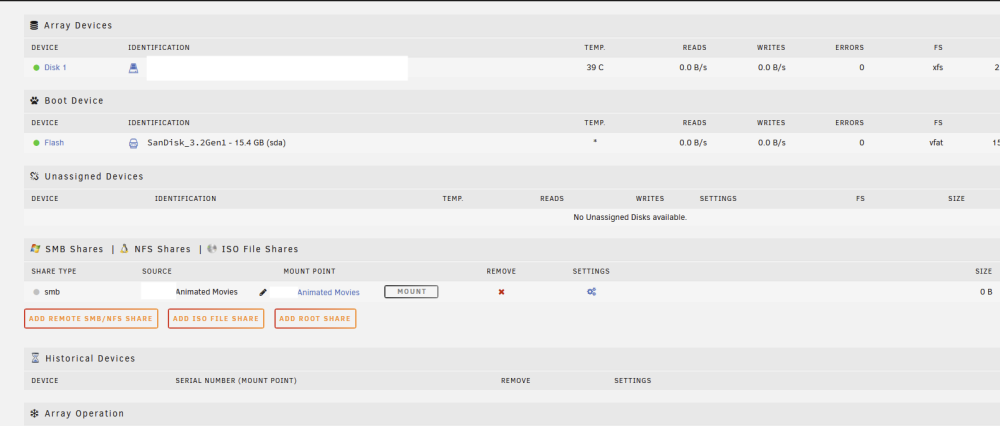Click the smb share type text

point(52,292)
